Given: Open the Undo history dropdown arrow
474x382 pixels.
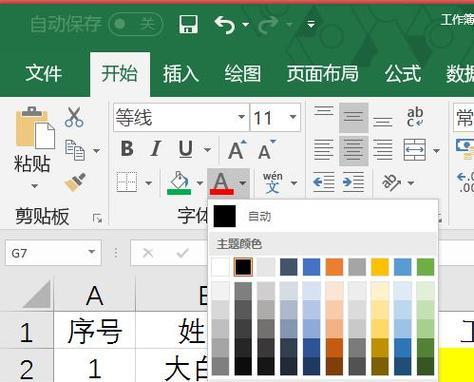Looking at the screenshot, I should point(246,25).
